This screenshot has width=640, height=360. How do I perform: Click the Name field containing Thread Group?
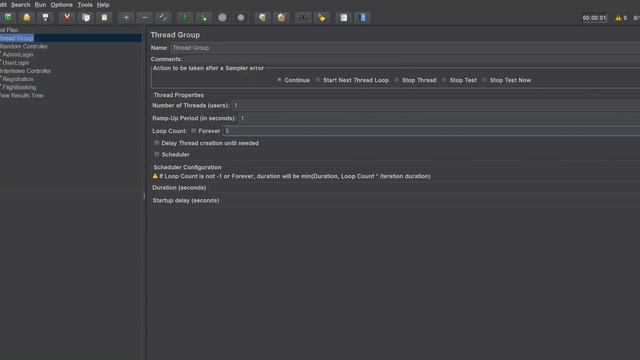405,48
